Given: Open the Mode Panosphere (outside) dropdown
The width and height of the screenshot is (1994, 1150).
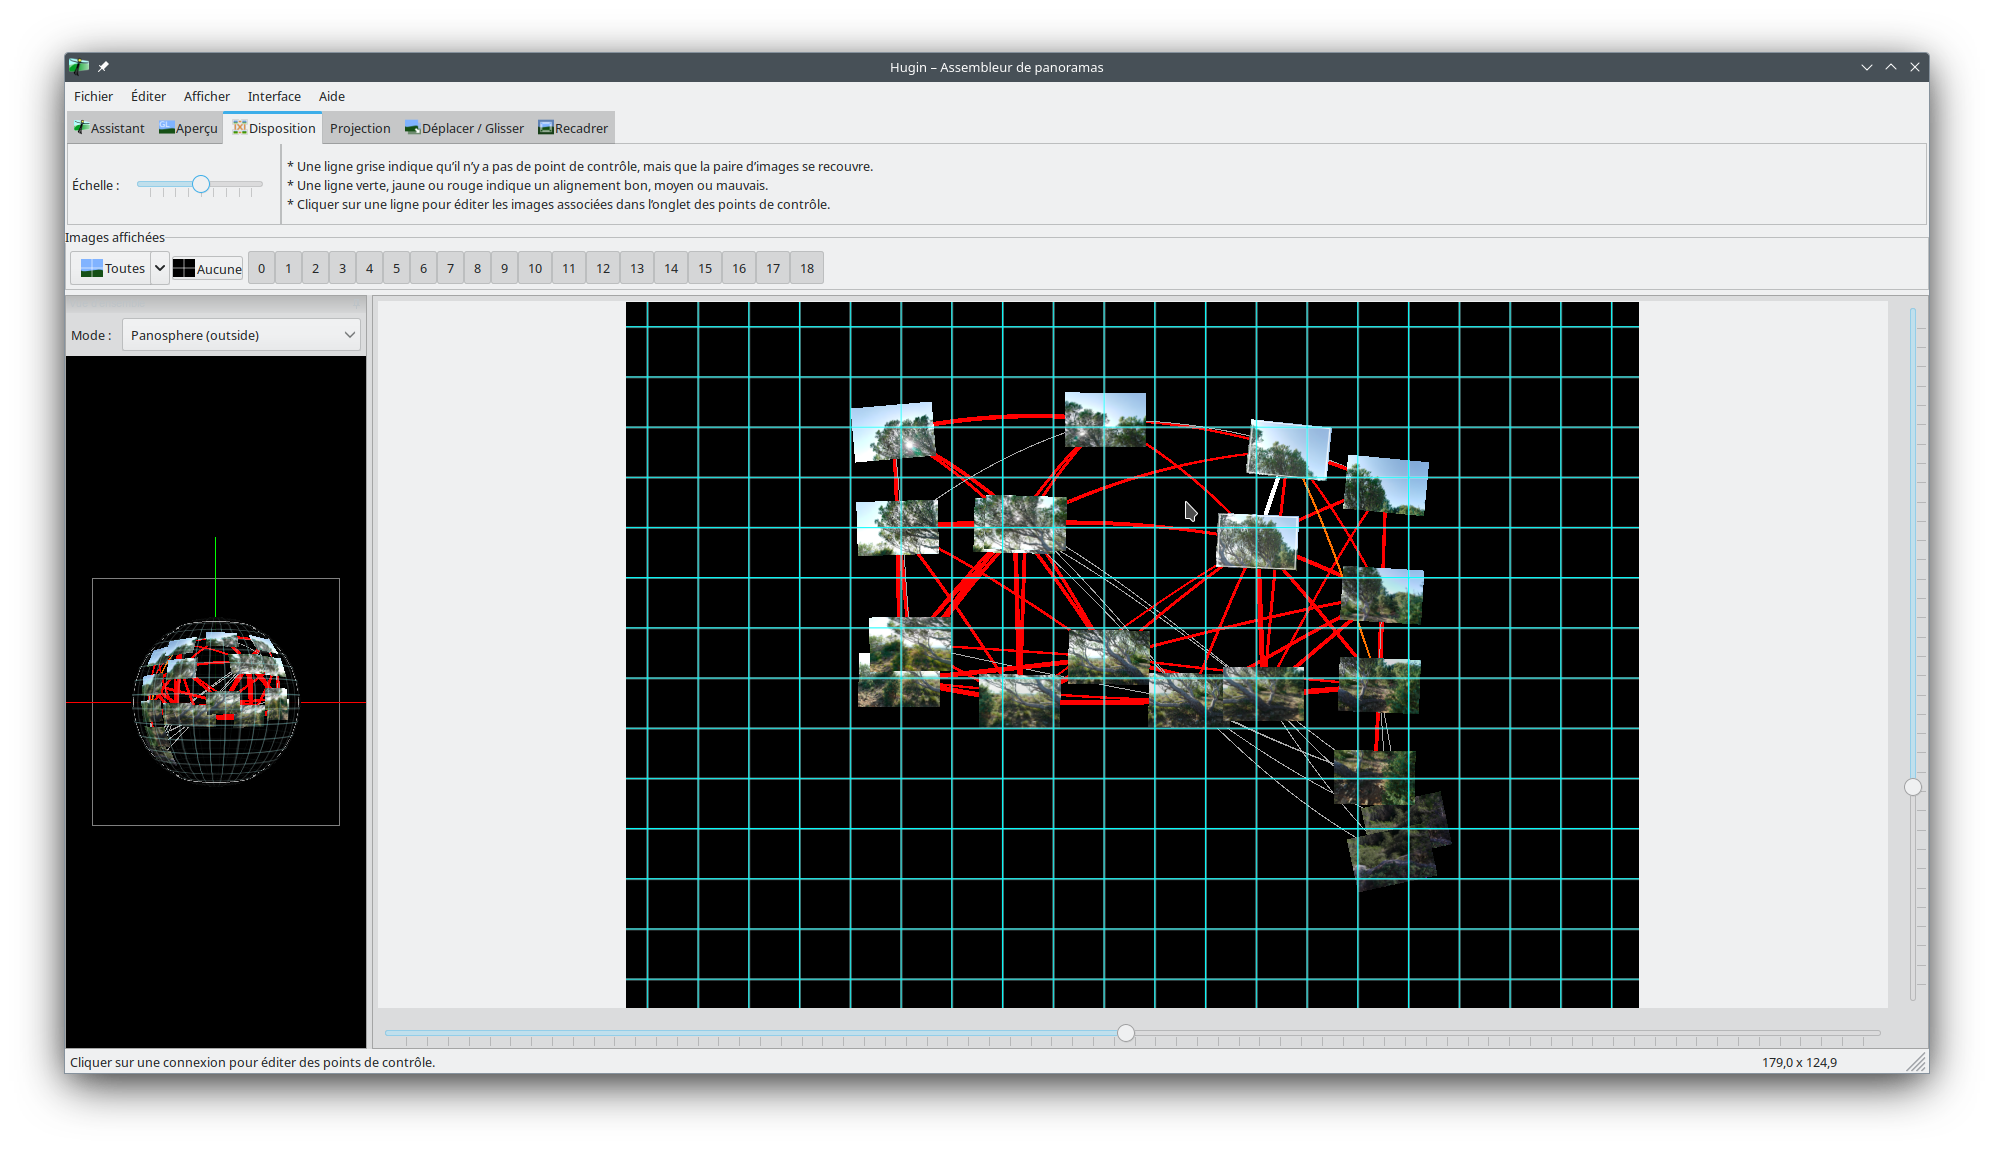Looking at the screenshot, I should tap(242, 335).
